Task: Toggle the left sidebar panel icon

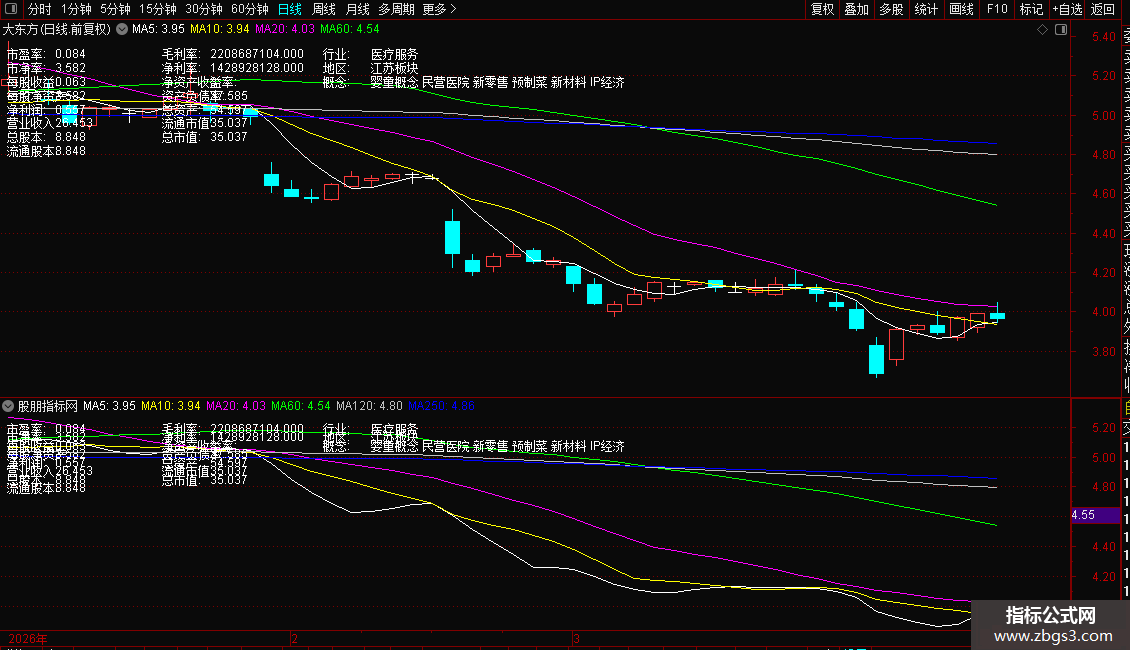Action: (10, 9)
